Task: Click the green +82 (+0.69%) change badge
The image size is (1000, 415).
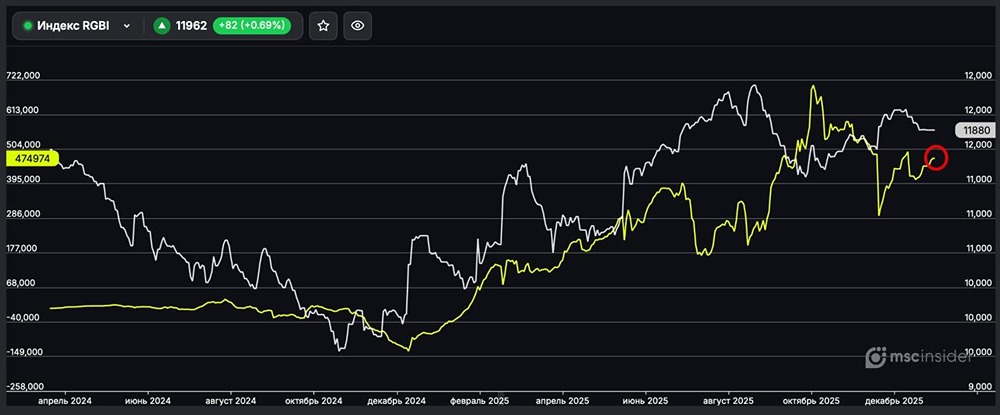Action: 251,26
